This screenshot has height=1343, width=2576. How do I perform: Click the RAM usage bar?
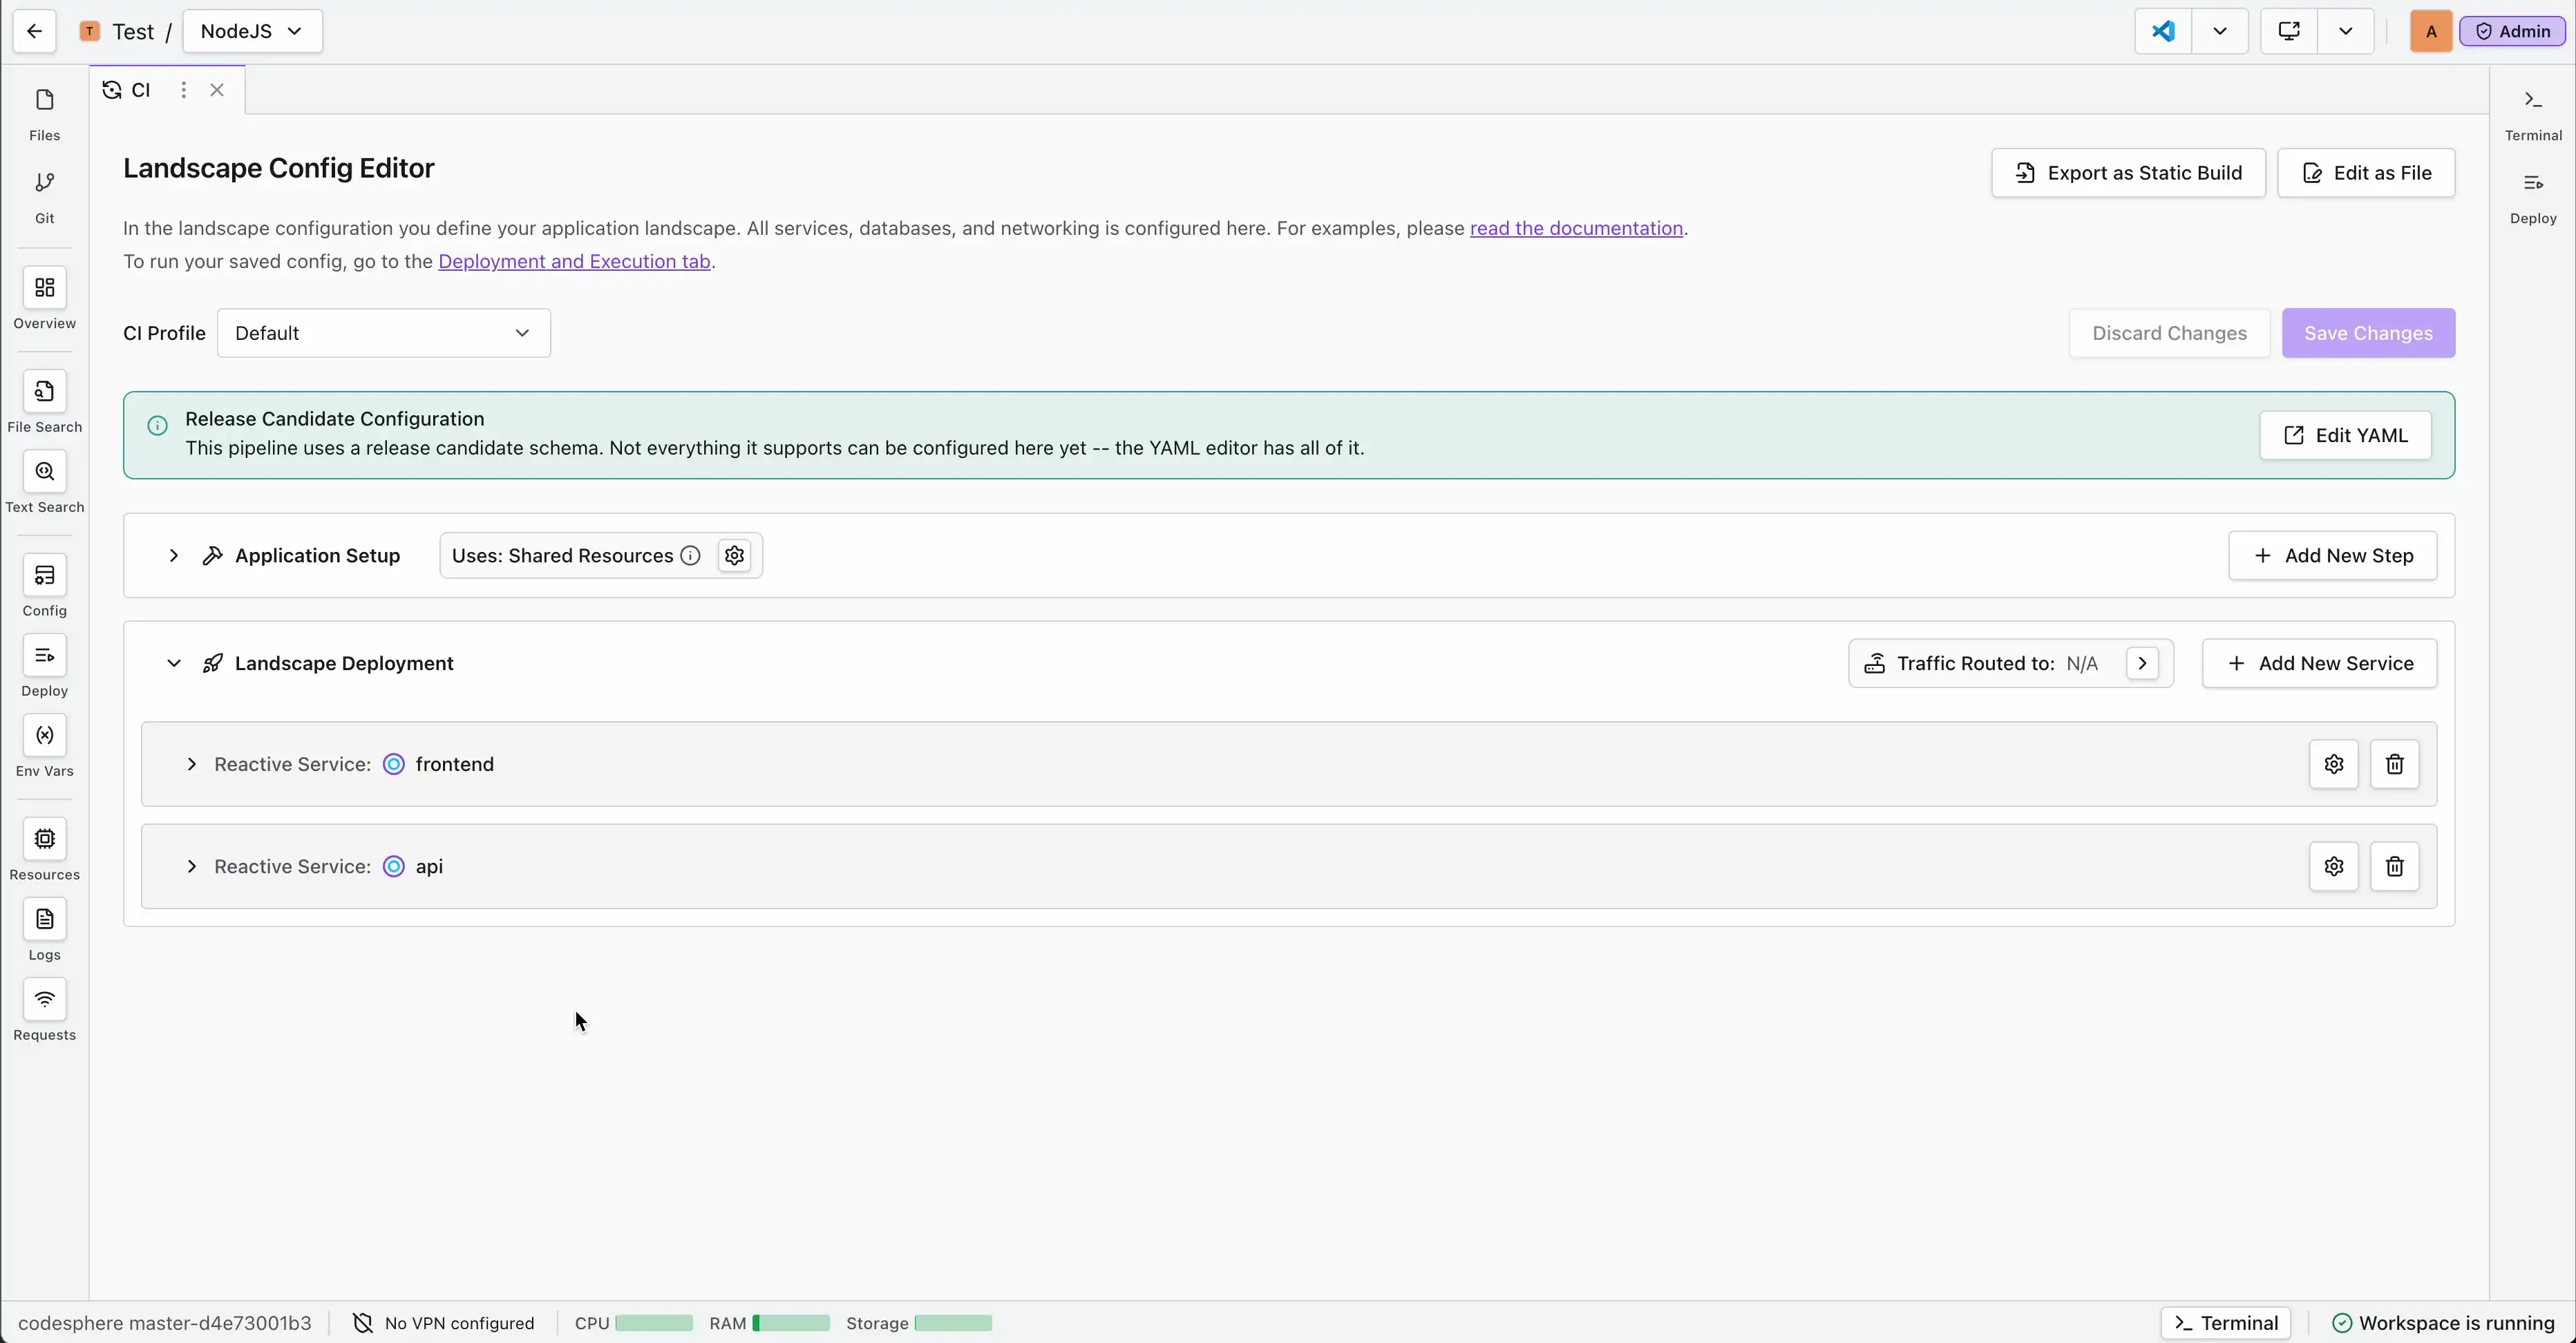(x=791, y=1323)
